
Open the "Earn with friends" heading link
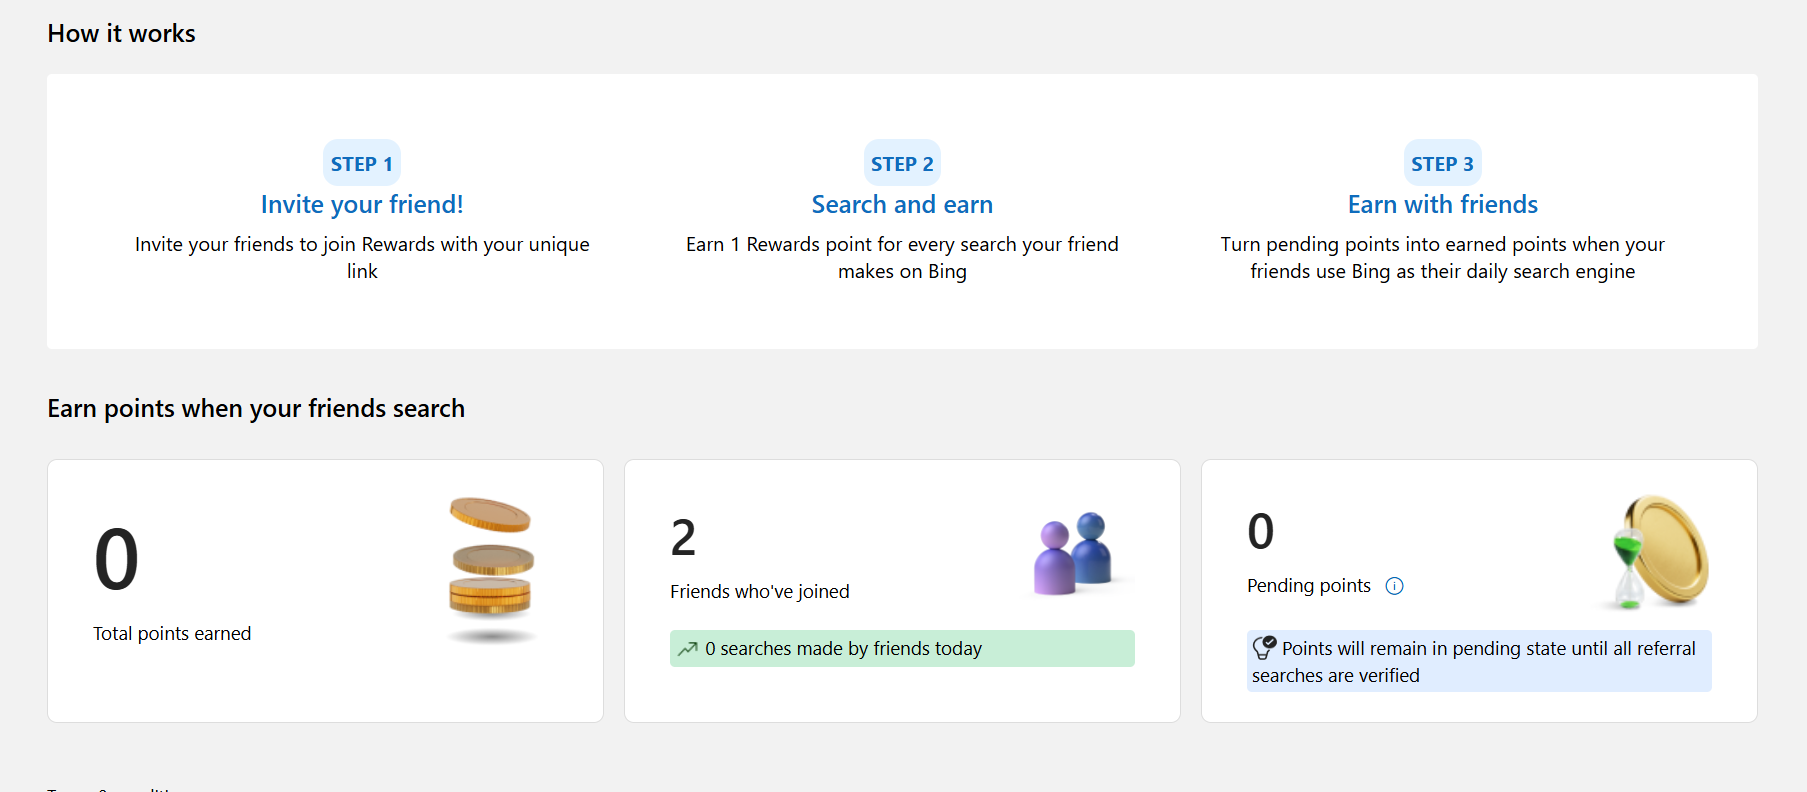tap(1442, 205)
